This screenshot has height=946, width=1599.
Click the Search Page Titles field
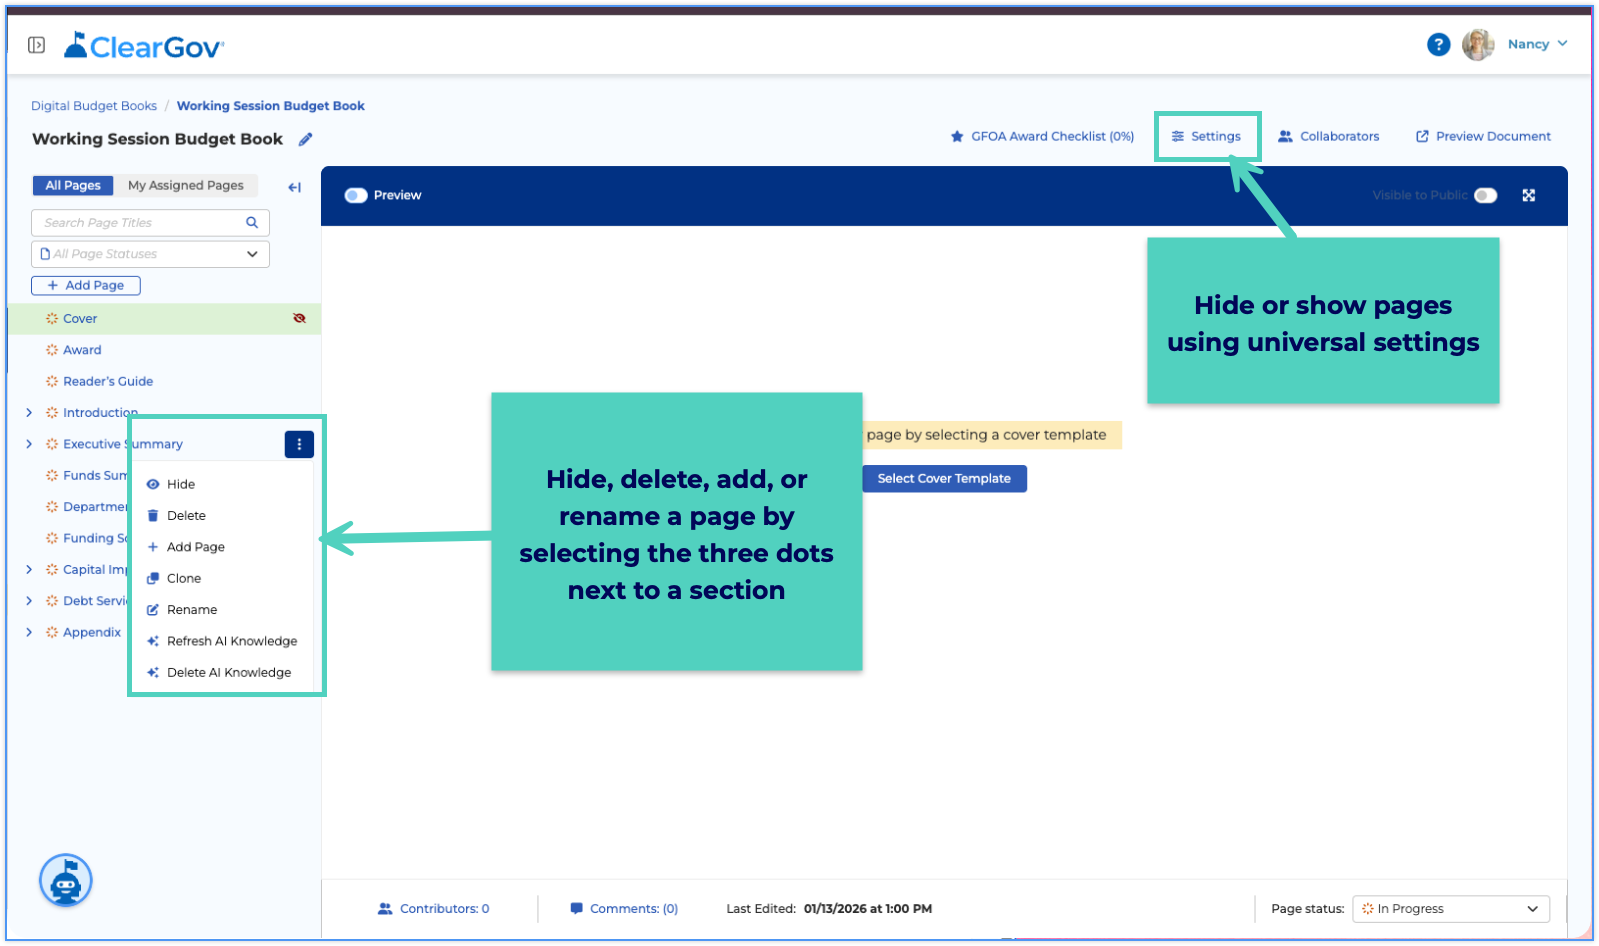pyautogui.click(x=151, y=223)
